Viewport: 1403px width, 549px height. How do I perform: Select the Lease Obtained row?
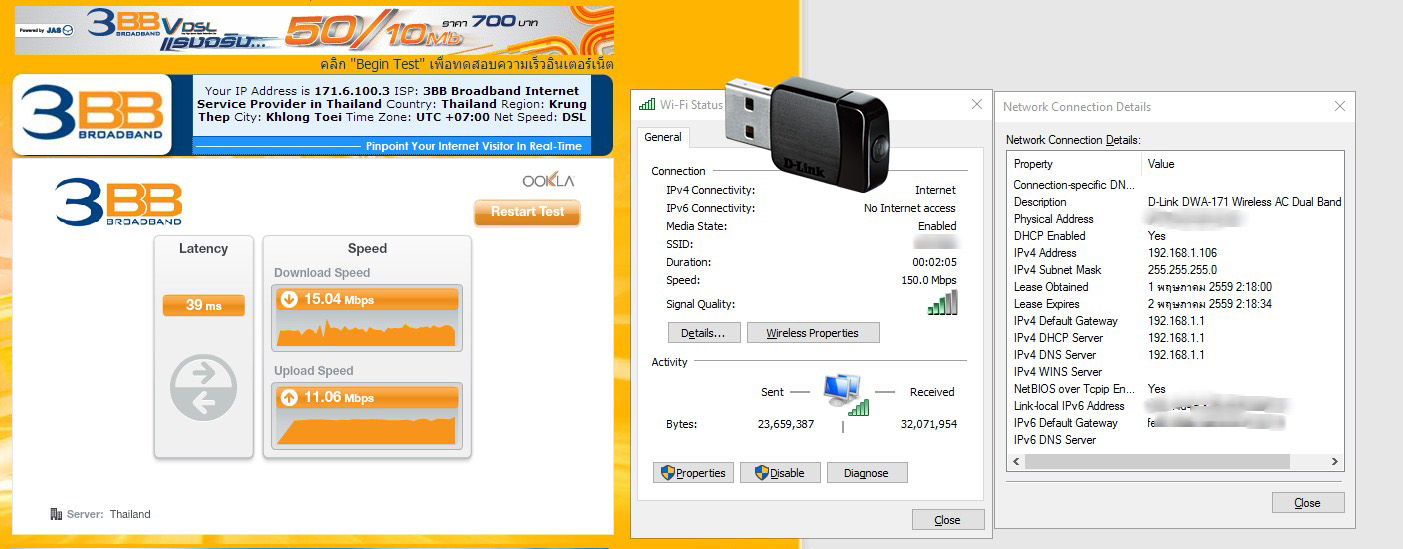(1176, 287)
